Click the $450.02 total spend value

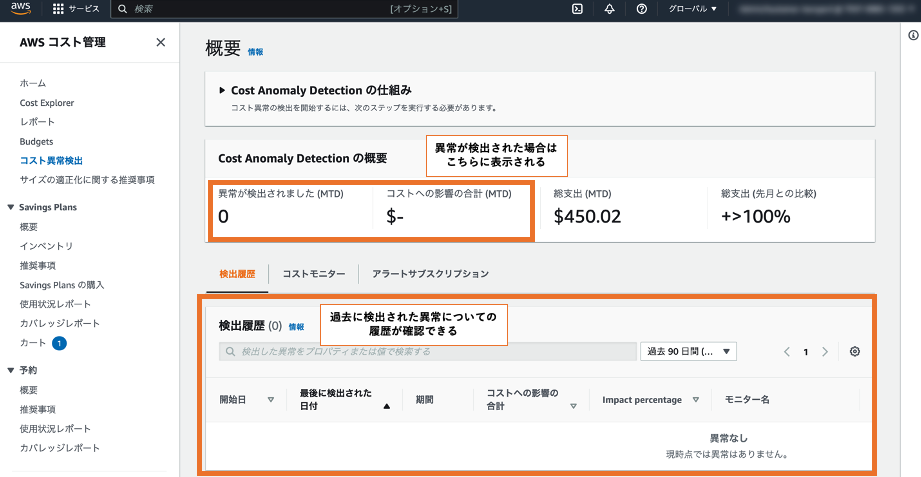point(587,216)
